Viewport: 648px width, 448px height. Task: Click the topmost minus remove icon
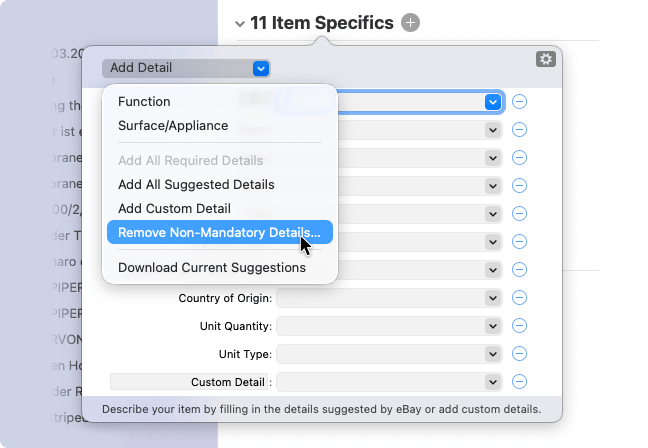point(519,101)
